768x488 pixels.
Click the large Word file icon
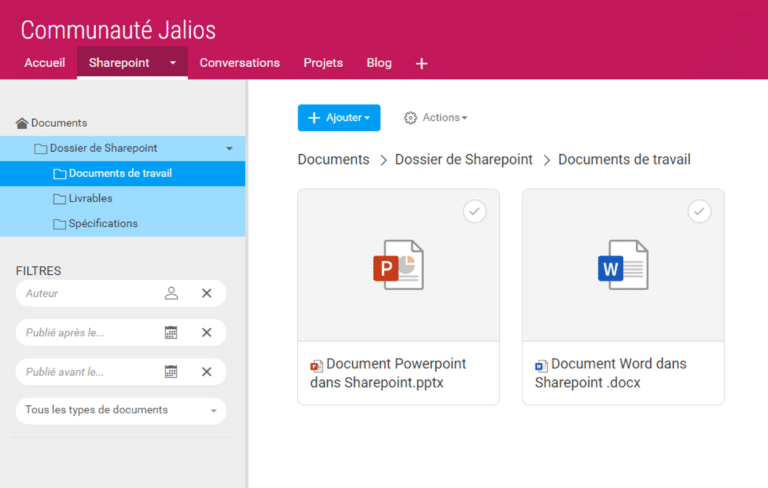tap(623, 265)
